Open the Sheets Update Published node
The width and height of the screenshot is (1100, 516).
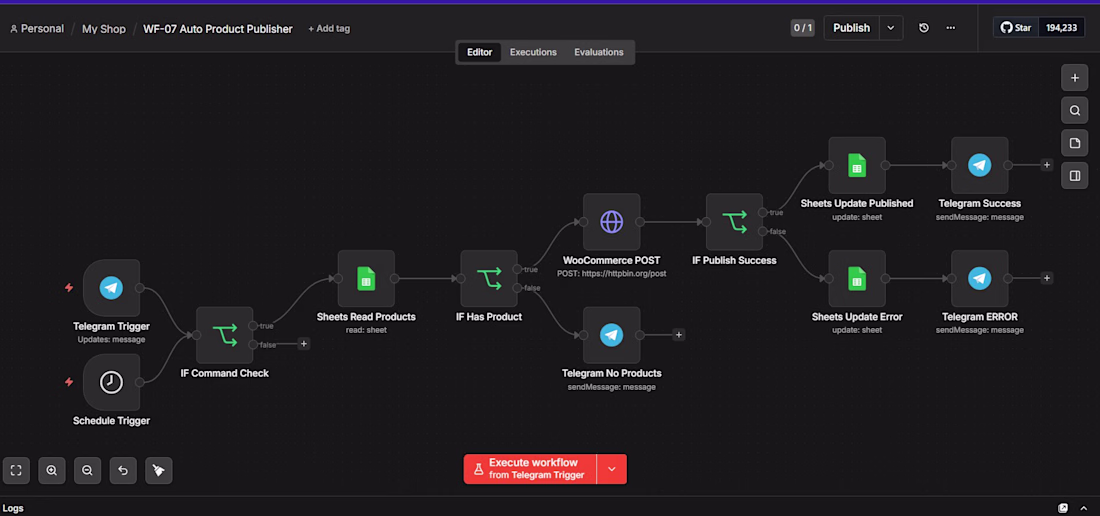tap(857, 165)
